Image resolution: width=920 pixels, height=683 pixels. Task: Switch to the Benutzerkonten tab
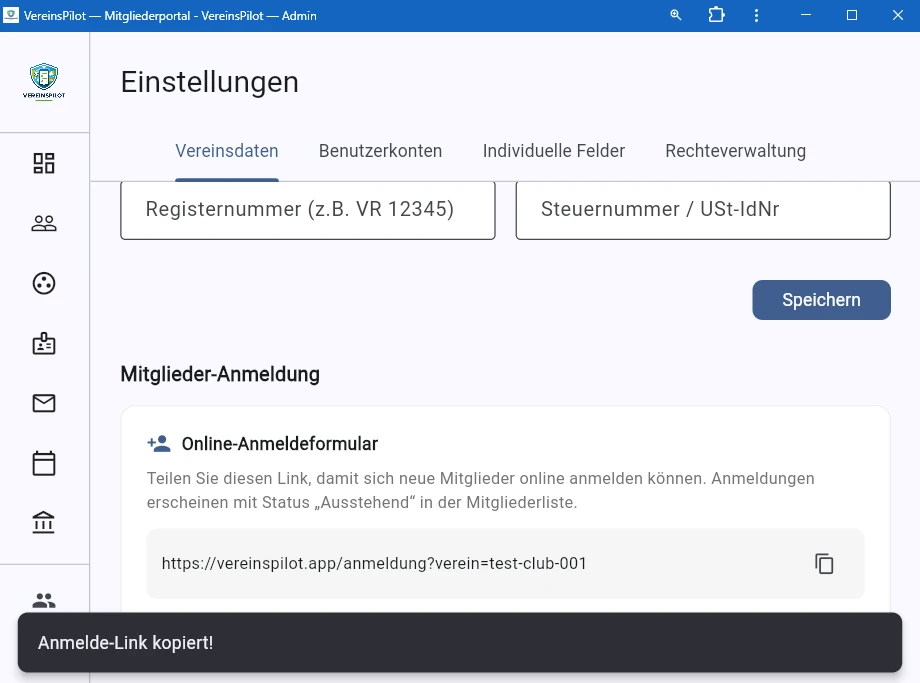tap(380, 151)
